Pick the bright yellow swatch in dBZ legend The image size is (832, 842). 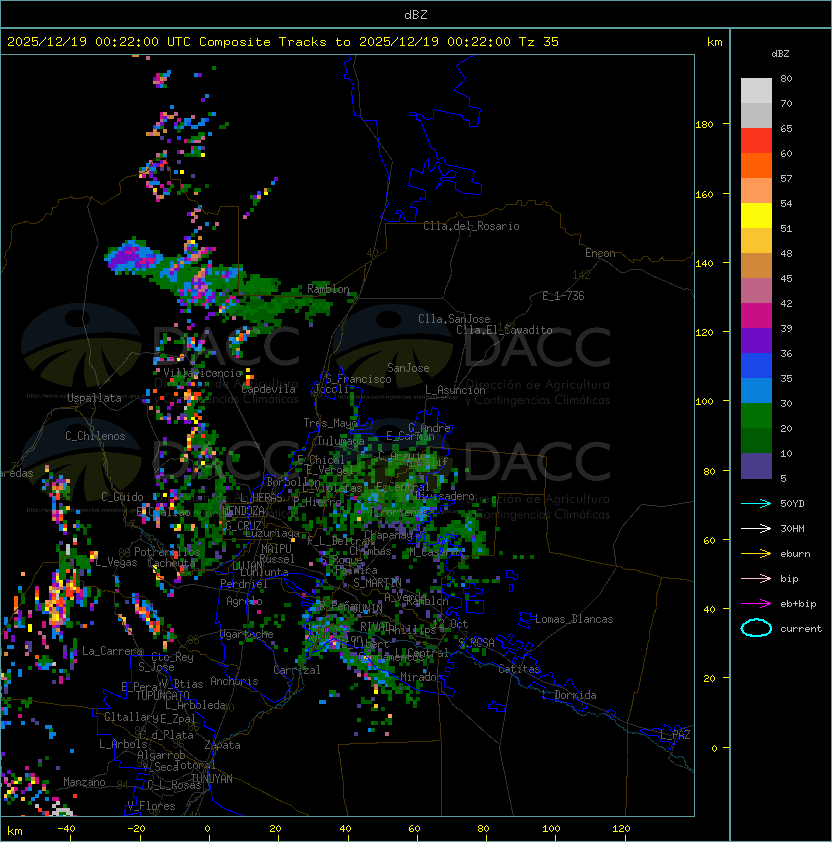point(756,216)
